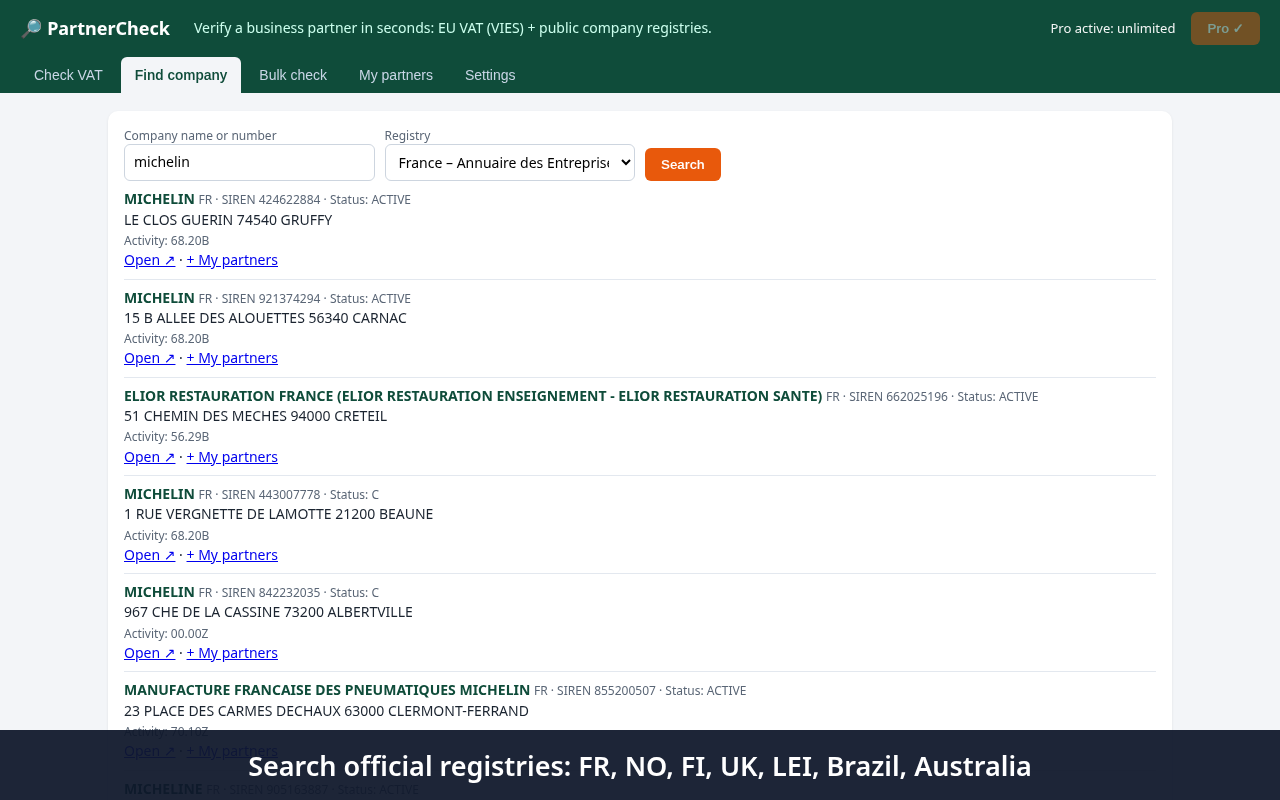Screen dimensions: 1280x800
Task: Click the address LE CLOS GUERIN 74540 GRUFFY
Action: [x=228, y=220]
